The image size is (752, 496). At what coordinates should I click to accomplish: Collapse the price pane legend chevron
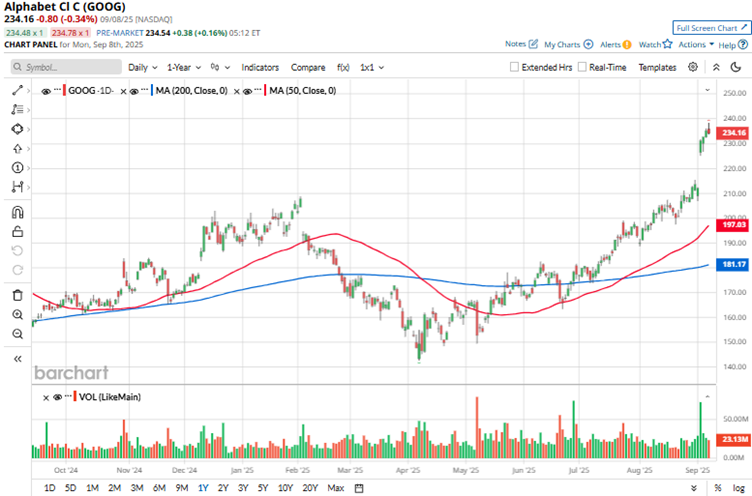tap(707, 90)
